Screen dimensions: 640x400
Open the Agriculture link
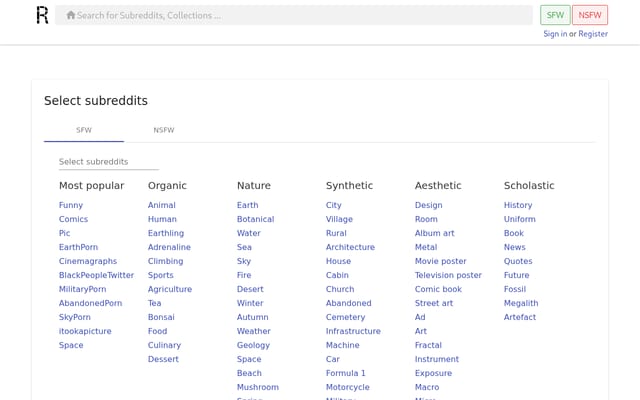[x=170, y=289]
